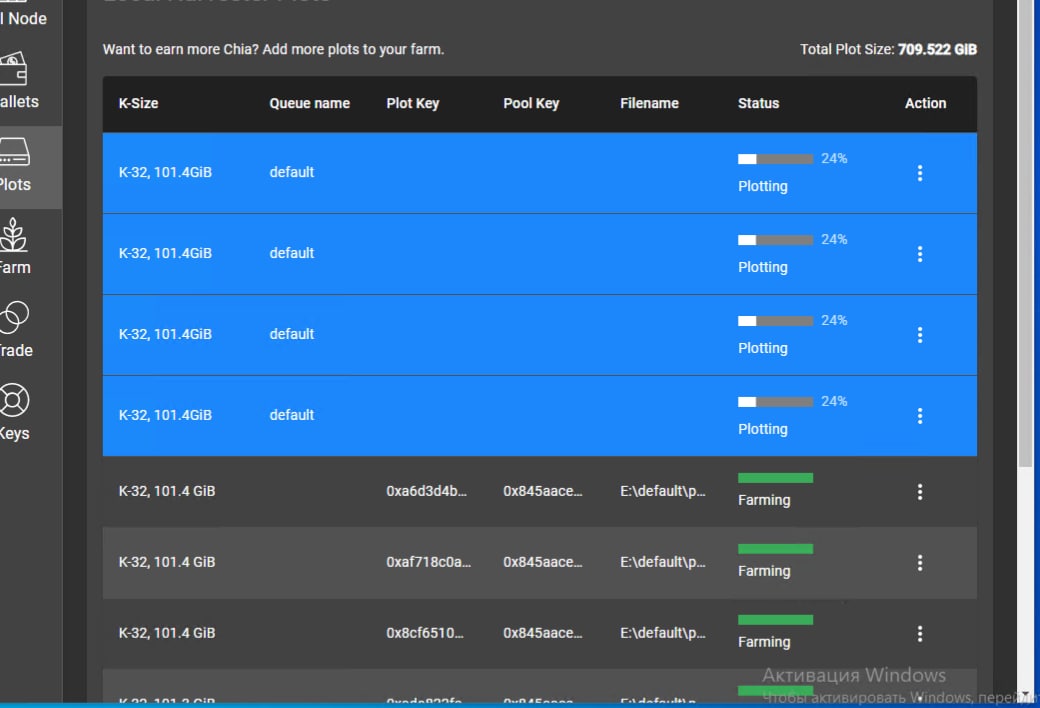Screen dimensions: 1040x708
Task: Click the Full Node sidebar label
Action: pyautogui.click(x=24, y=19)
